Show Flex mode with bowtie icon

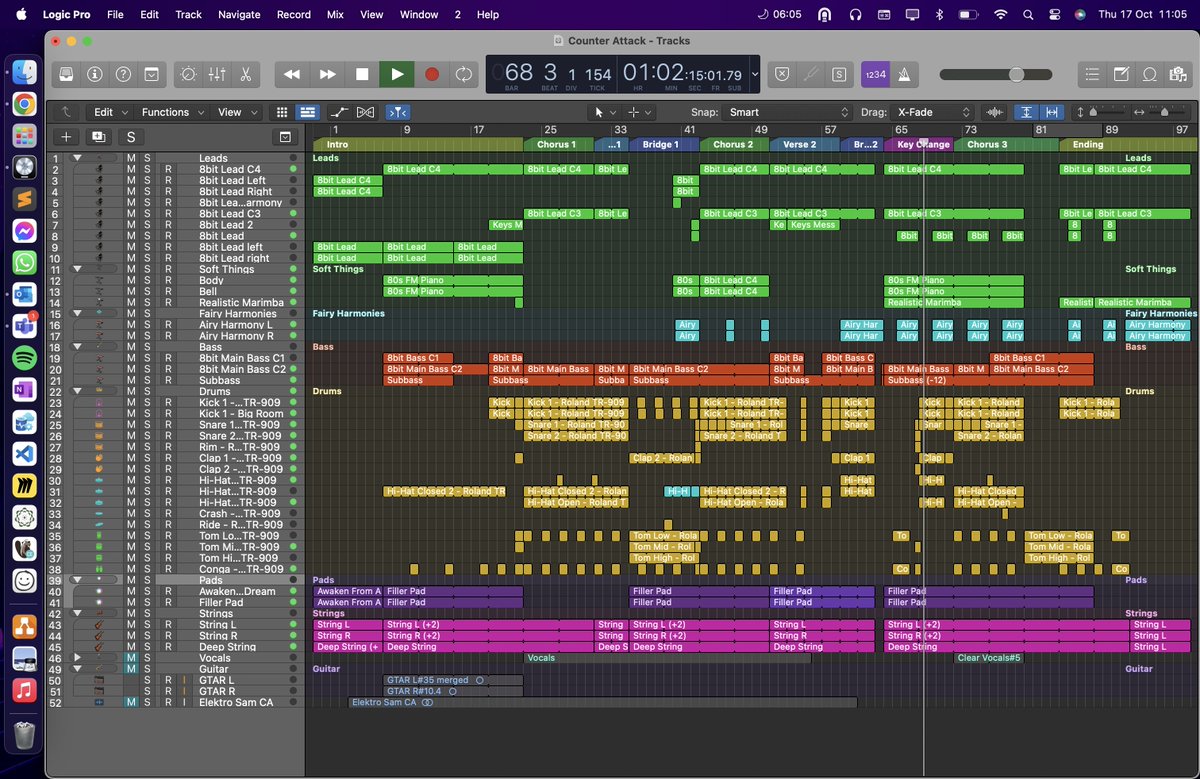[365, 112]
